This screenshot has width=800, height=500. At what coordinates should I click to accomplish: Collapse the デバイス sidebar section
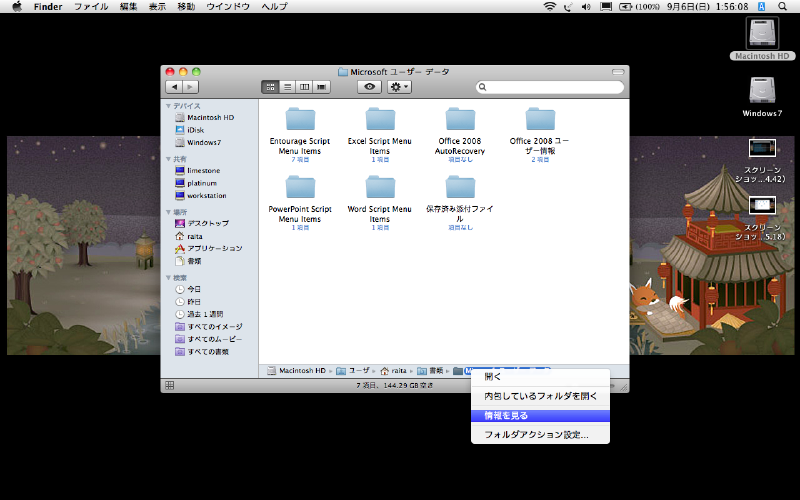coord(168,106)
